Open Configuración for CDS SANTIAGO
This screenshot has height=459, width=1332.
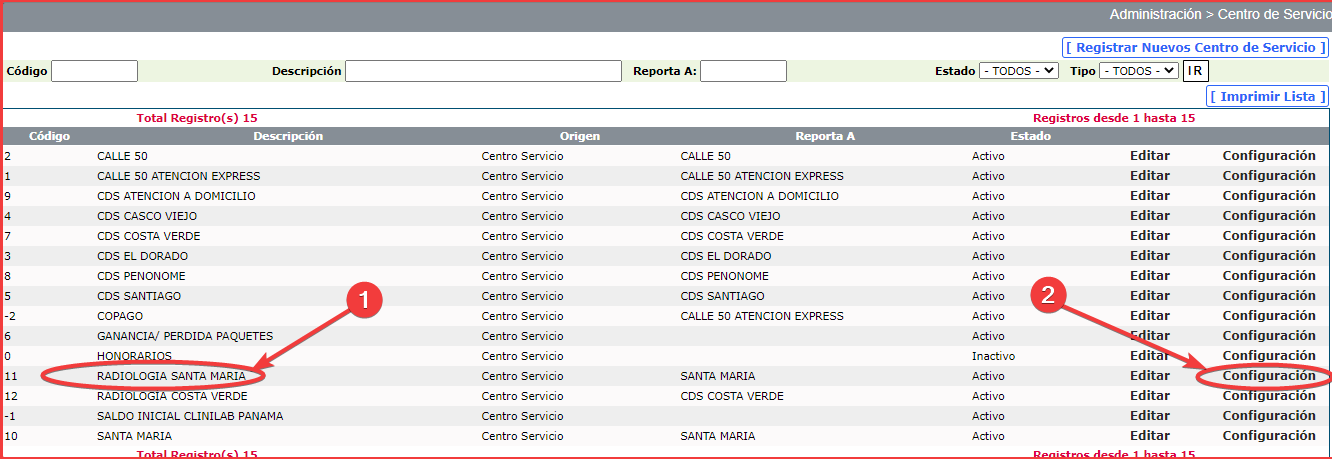click(1269, 296)
